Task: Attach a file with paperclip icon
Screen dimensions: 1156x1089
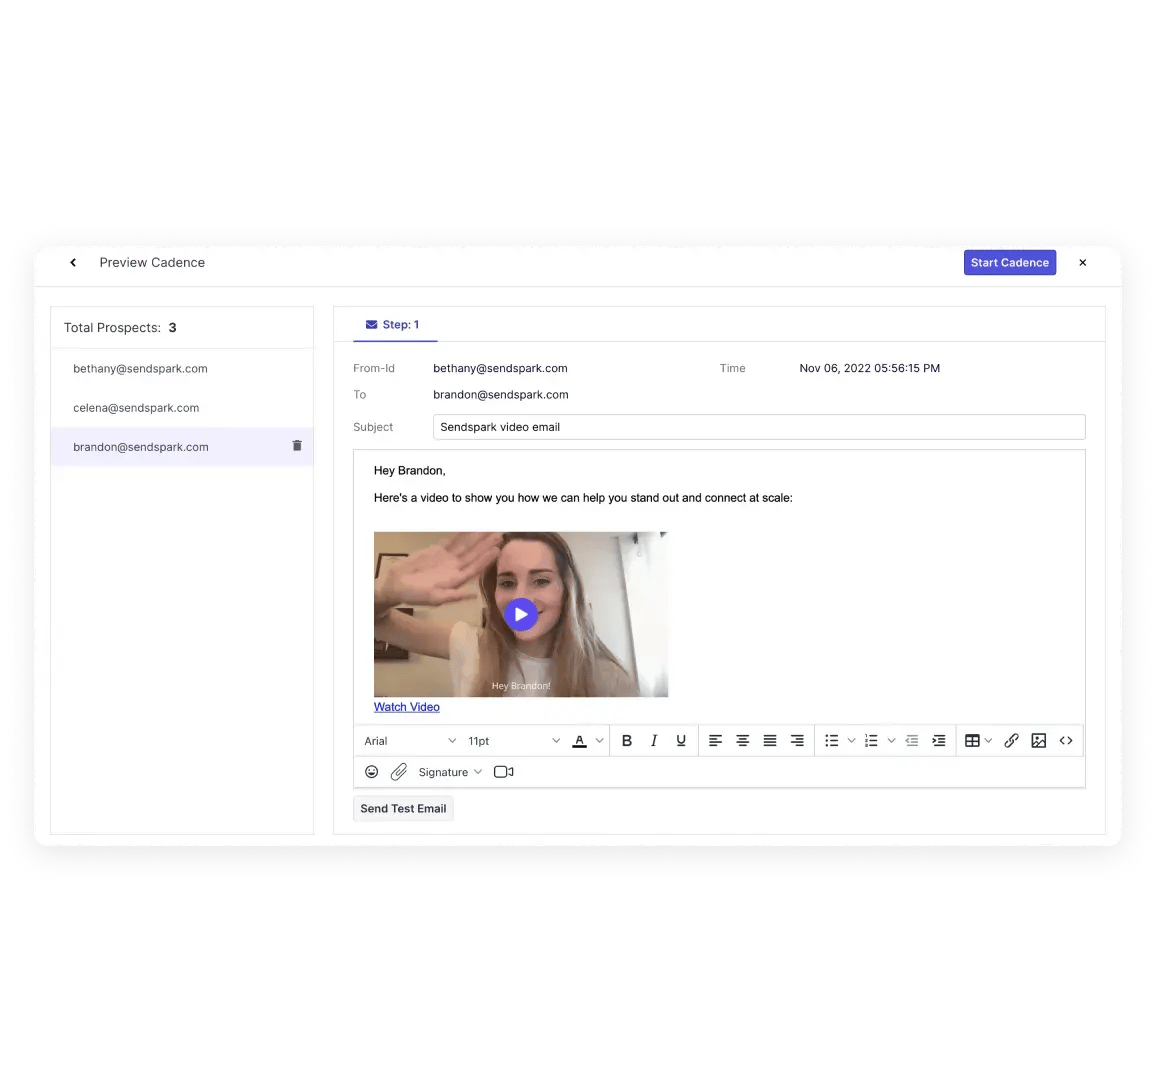Action: pyautogui.click(x=399, y=772)
